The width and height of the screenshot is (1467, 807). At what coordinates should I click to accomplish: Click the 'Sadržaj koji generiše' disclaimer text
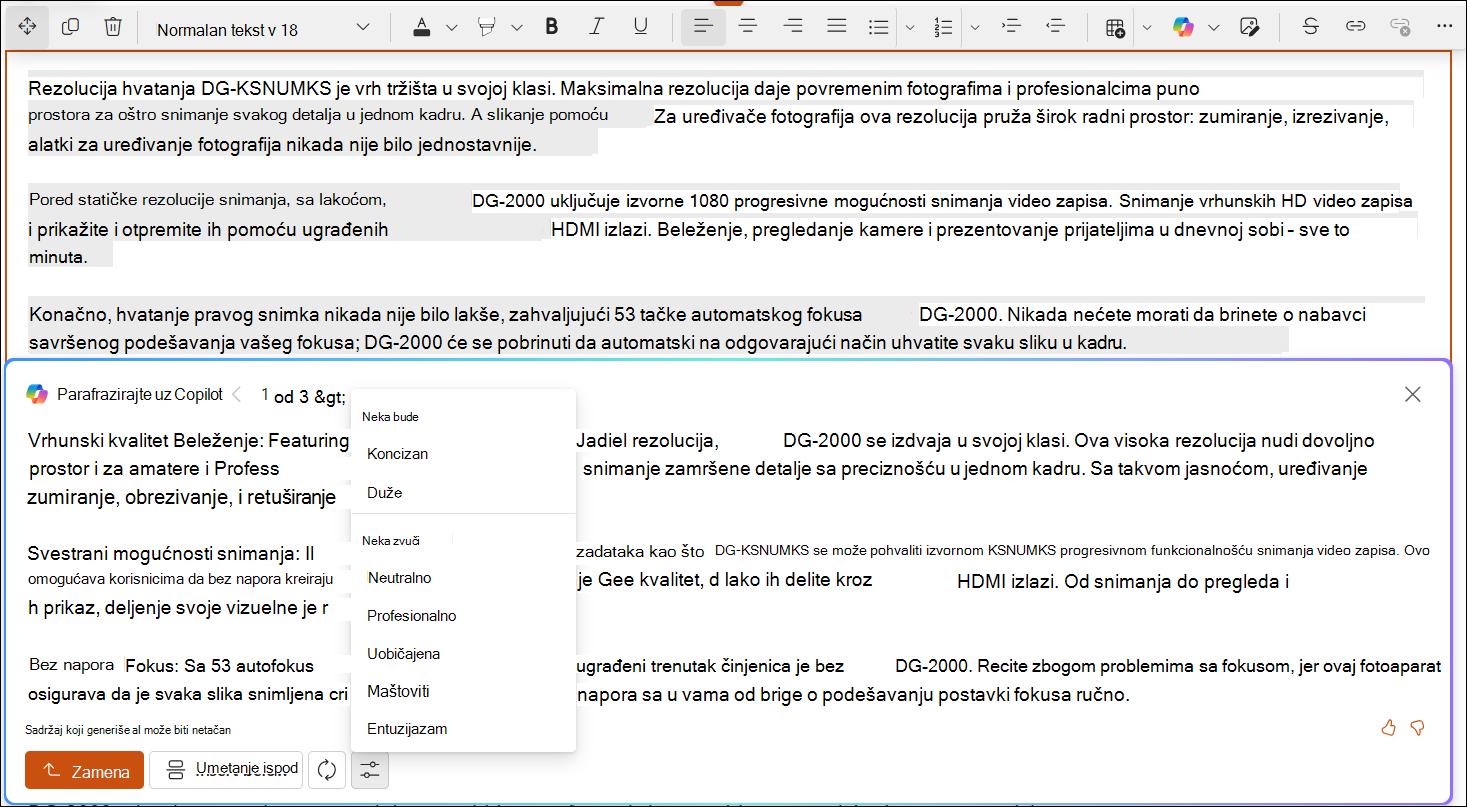click(x=130, y=730)
